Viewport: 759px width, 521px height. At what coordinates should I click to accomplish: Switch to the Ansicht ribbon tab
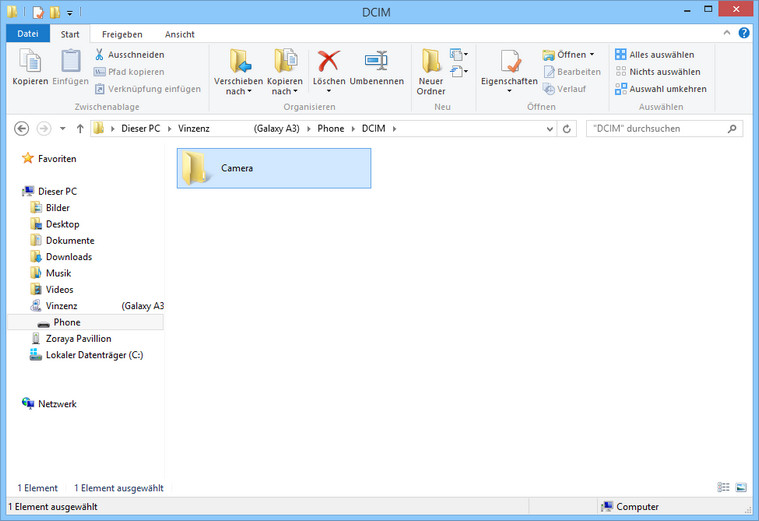(180, 34)
